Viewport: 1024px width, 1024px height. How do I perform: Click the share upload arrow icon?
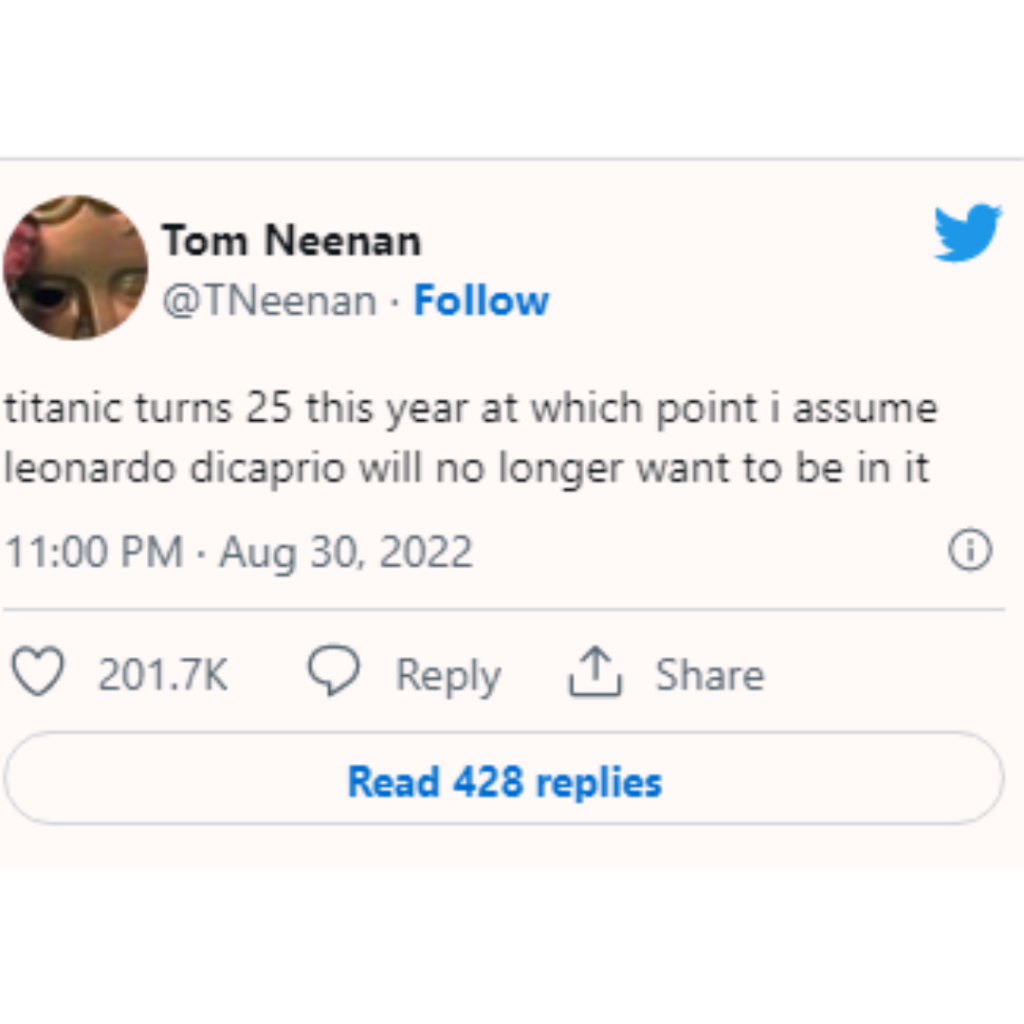click(595, 671)
